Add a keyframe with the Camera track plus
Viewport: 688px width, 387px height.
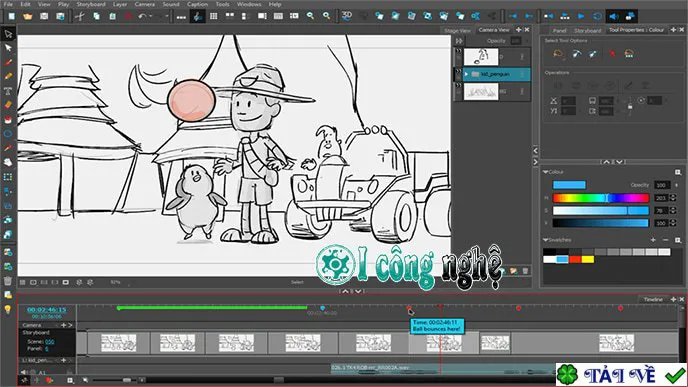click(x=63, y=325)
